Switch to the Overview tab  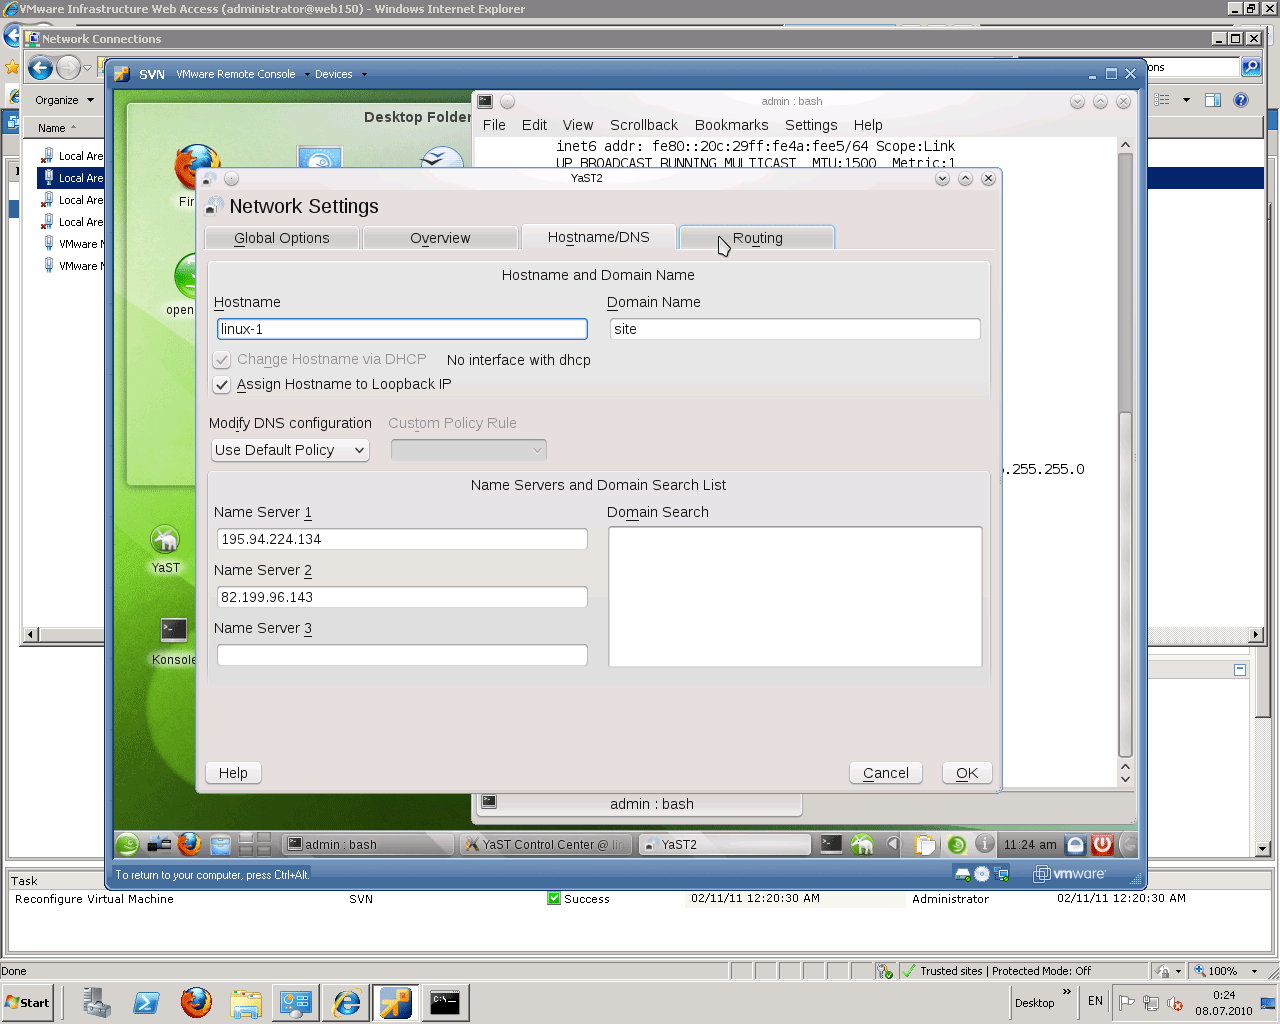click(440, 238)
